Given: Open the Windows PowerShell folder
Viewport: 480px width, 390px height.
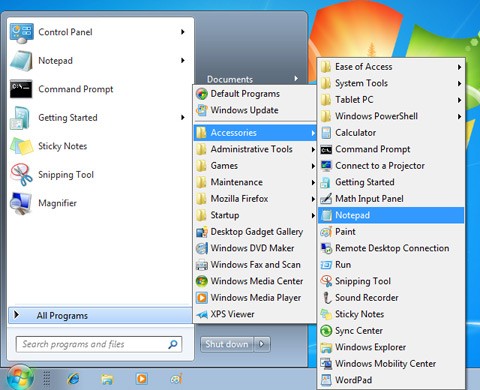Looking at the screenshot, I should tap(391, 116).
